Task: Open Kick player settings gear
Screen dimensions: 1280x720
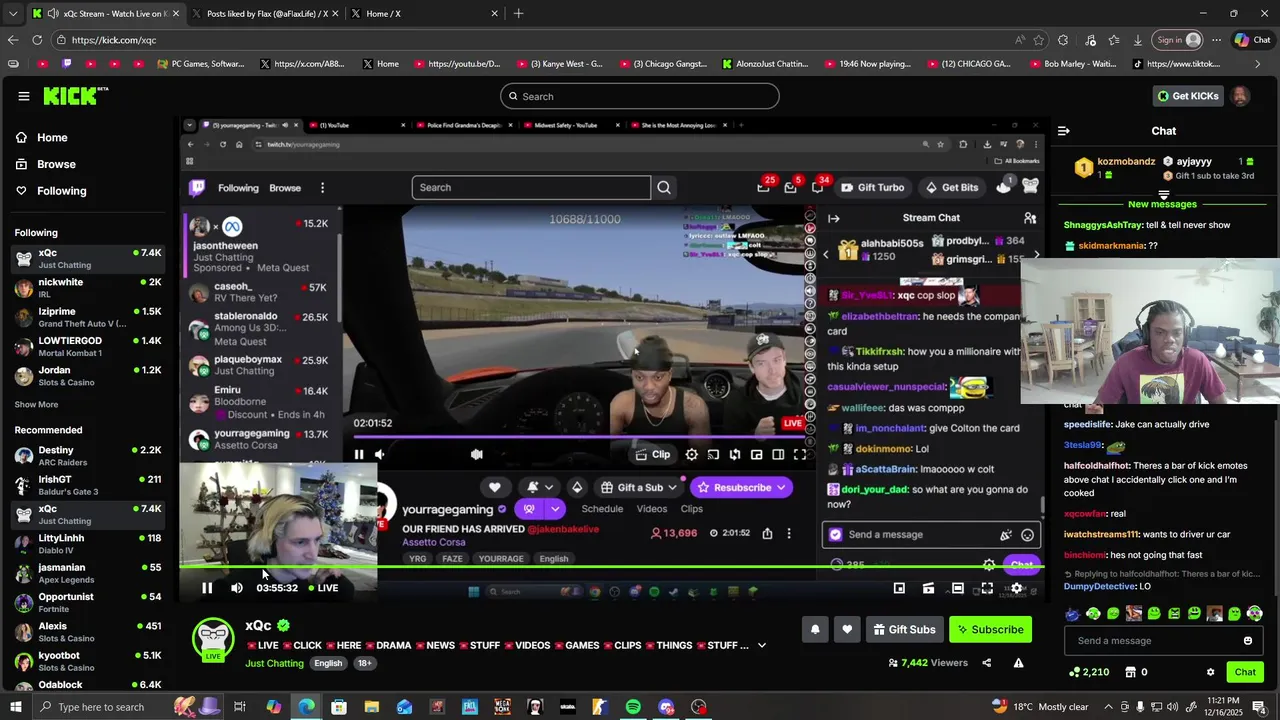Action: coord(1017,588)
